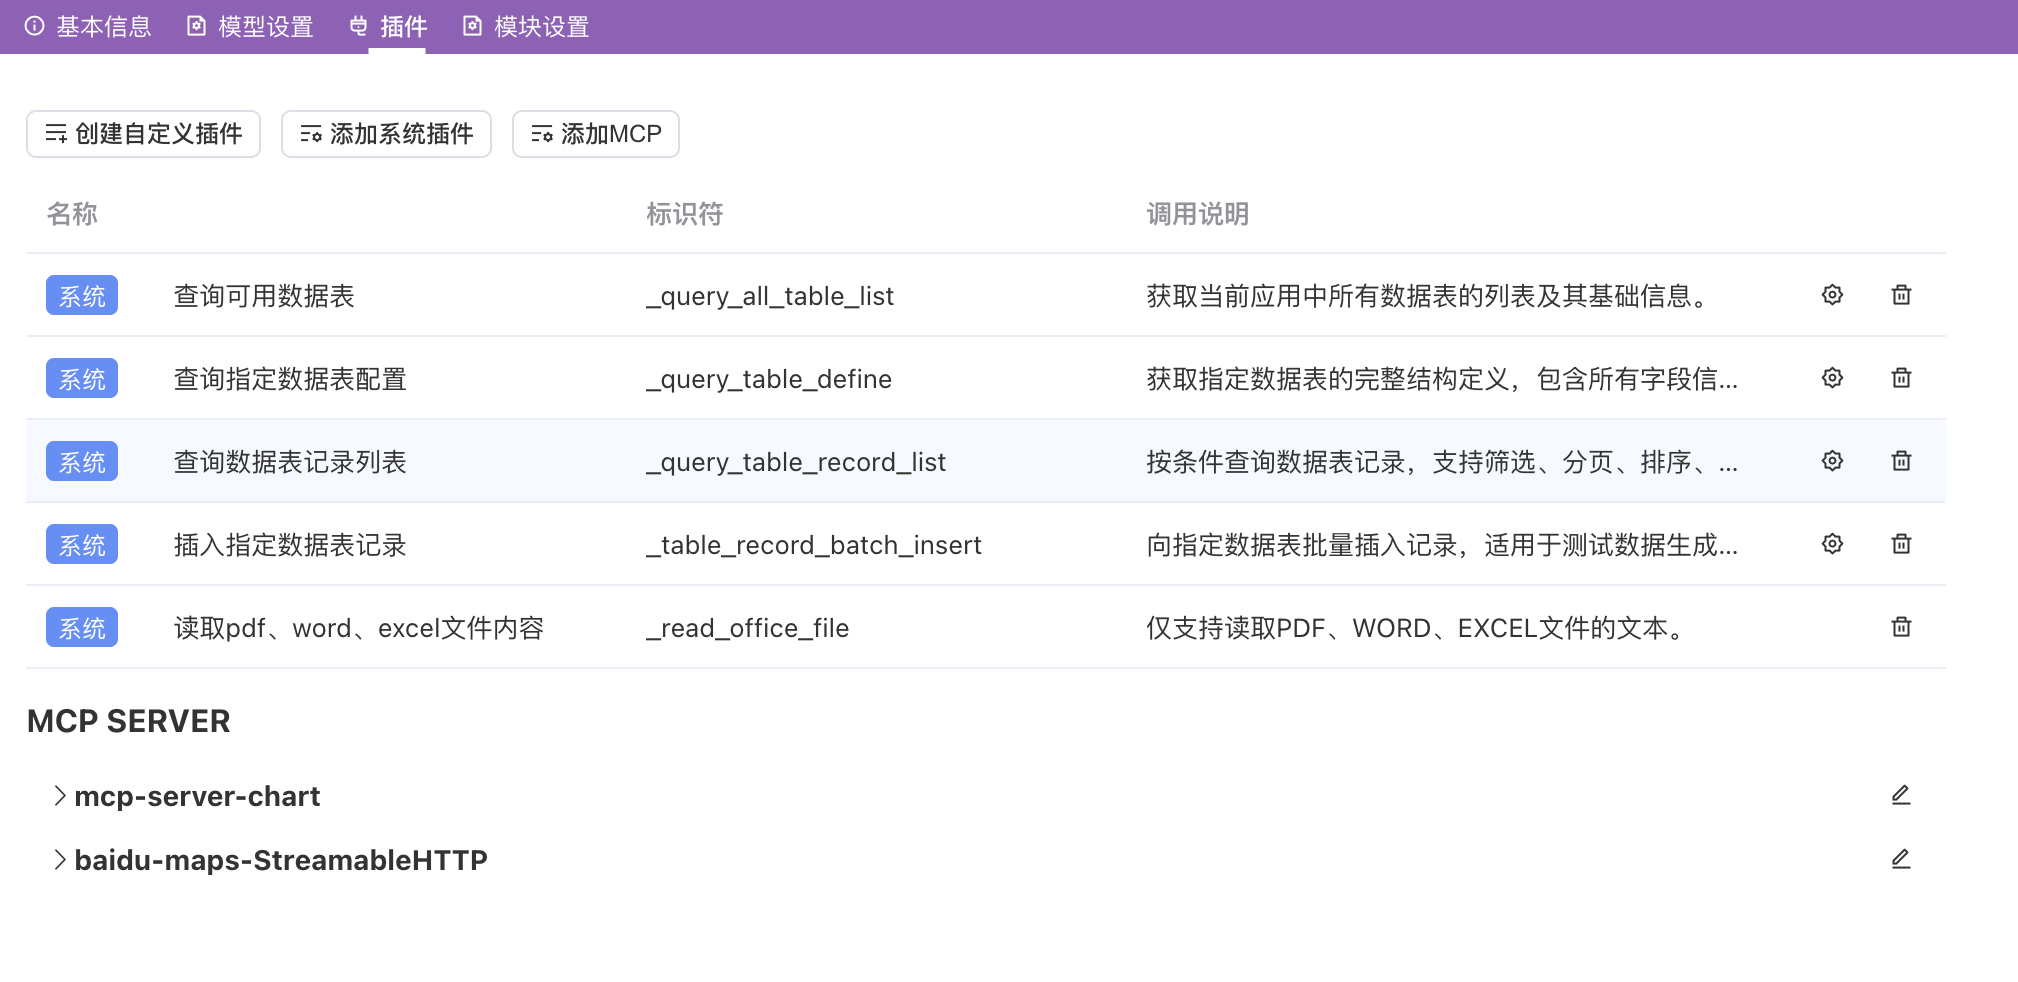Image resolution: width=2018 pixels, height=982 pixels.
Task: Delete the _read_office_file plugin
Action: [x=1900, y=627]
